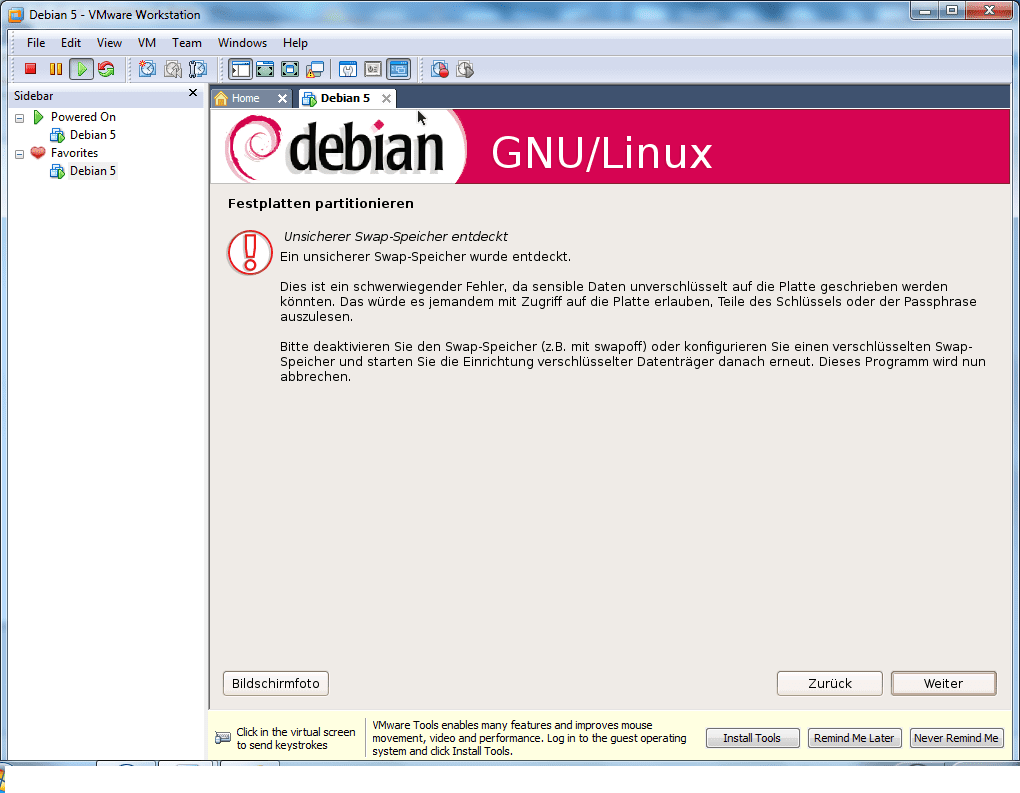The width and height of the screenshot is (1020, 793).
Task: Close the Sidebar panel
Action: tap(193, 93)
